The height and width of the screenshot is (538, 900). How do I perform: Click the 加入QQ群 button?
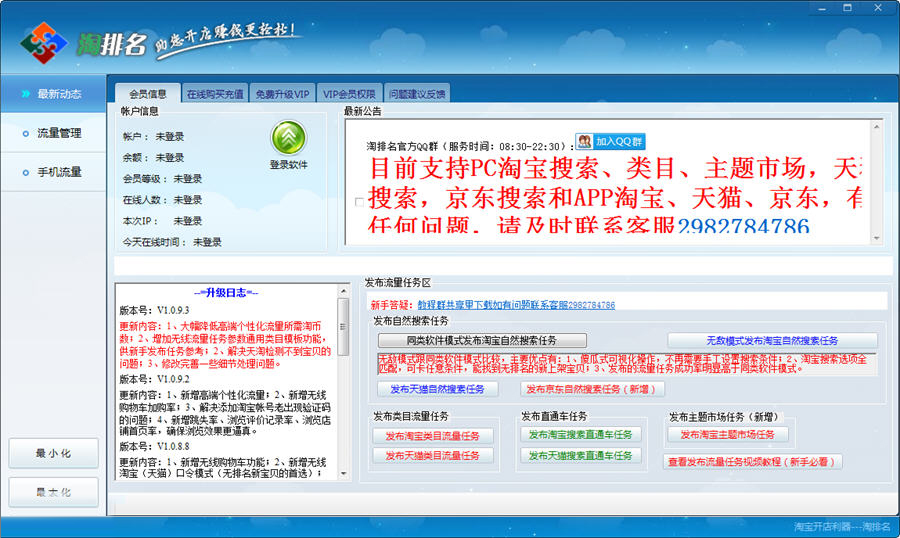610,141
